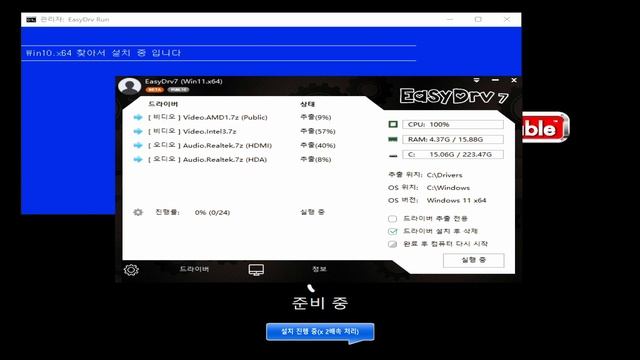Click the monitor icon in bottom bar
The image size is (640, 360).
256,270
